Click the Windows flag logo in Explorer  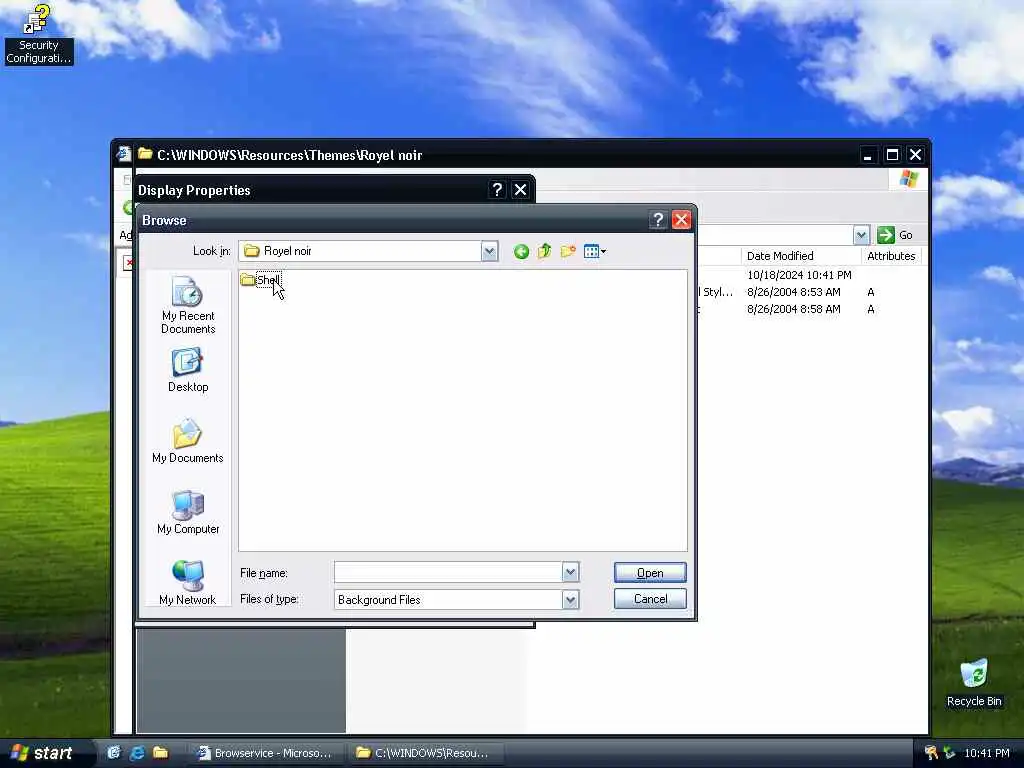pos(908,179)
